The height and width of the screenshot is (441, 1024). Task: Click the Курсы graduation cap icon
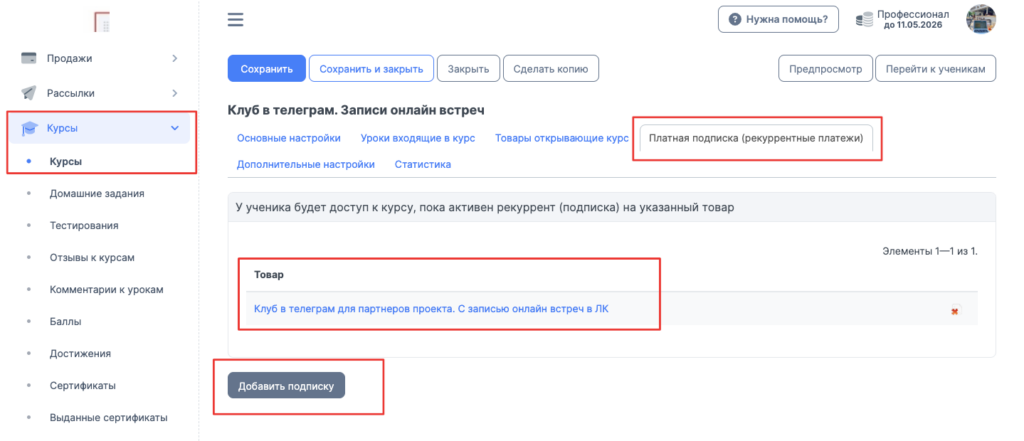pos(30,128)
